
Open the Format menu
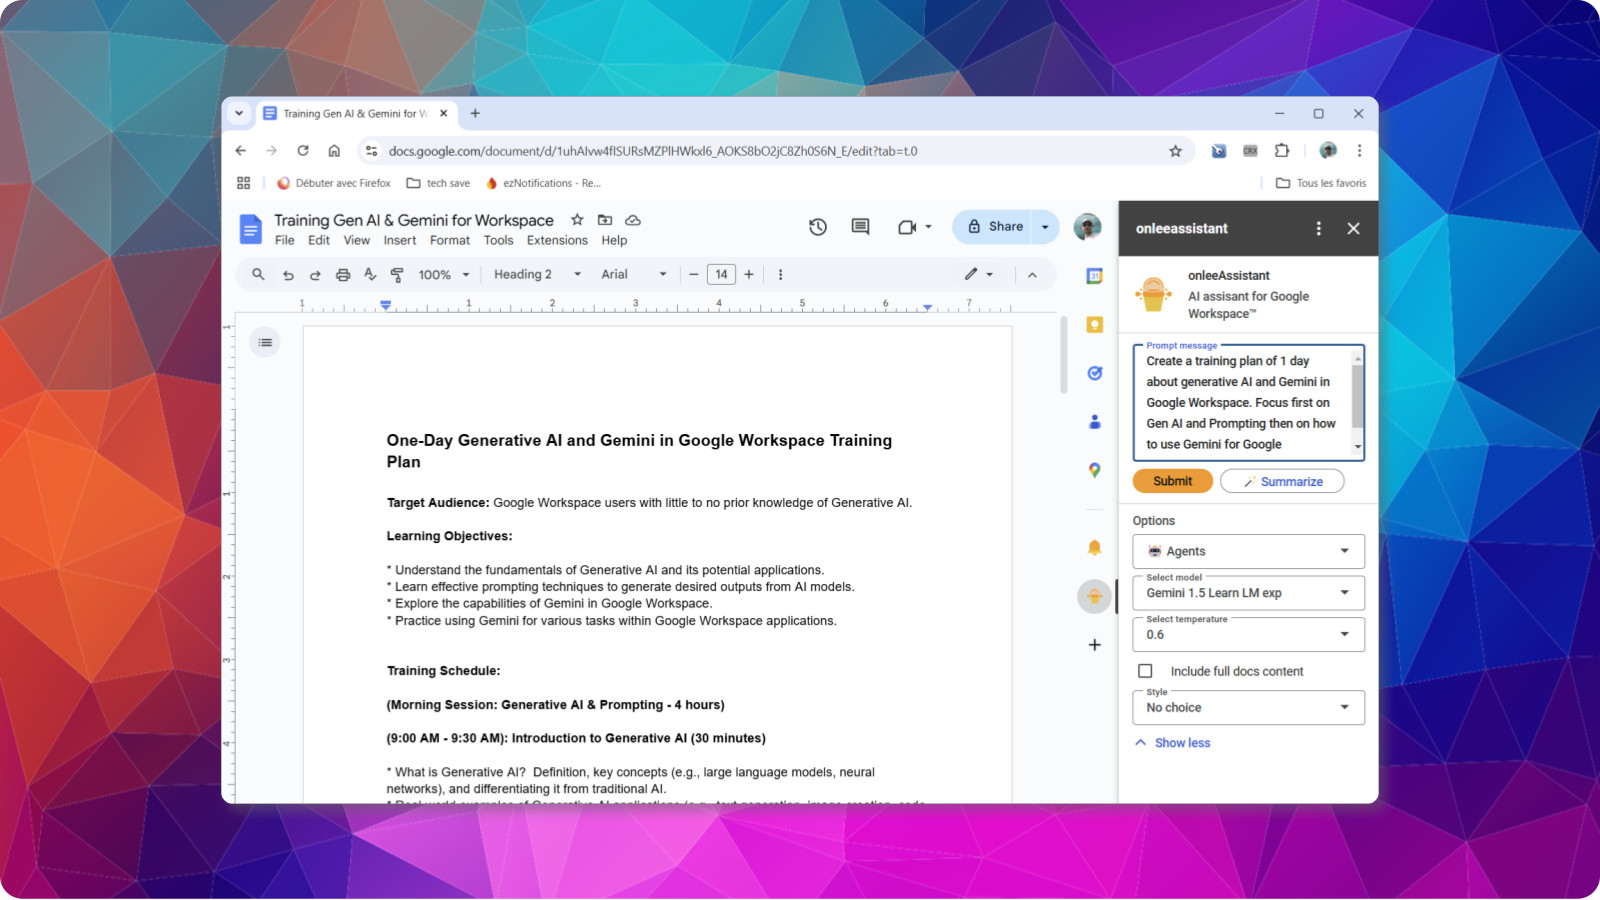click(450, 241)
